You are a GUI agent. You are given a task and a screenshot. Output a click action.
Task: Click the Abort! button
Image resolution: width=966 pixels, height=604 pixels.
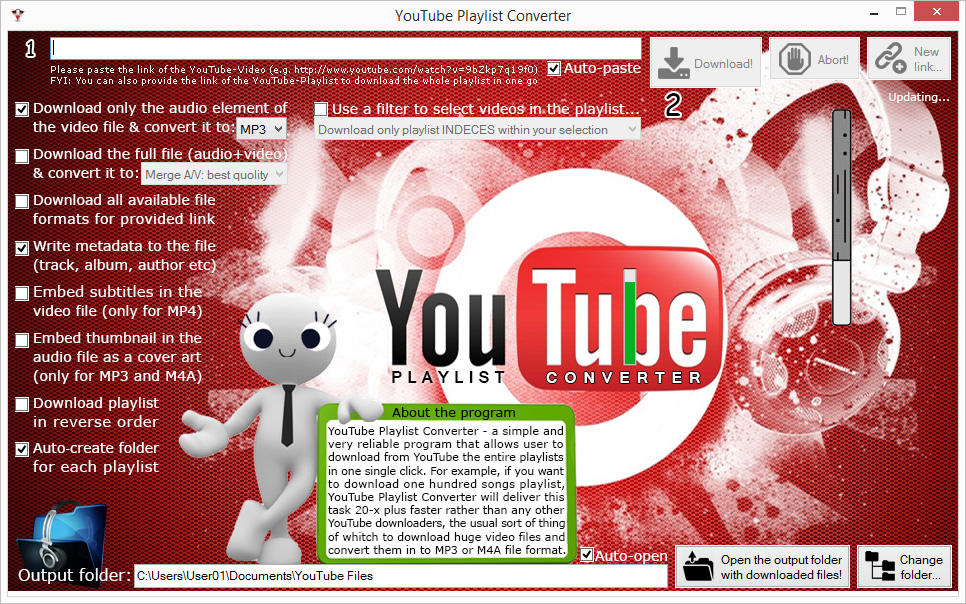click(814, 59)
